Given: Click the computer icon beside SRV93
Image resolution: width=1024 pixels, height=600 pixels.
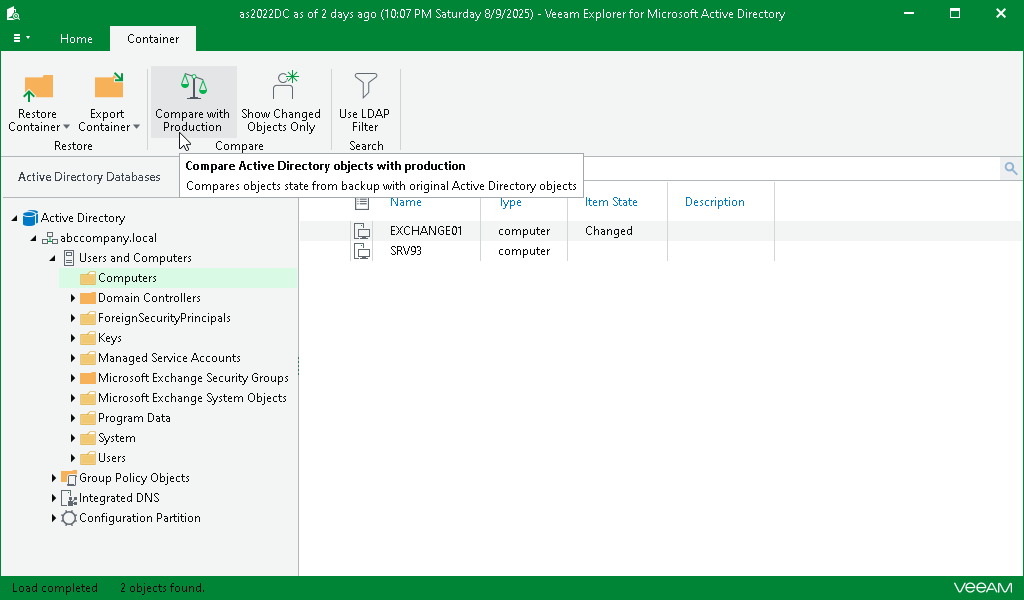Looking at the screenshot, I should coord(362,251).
